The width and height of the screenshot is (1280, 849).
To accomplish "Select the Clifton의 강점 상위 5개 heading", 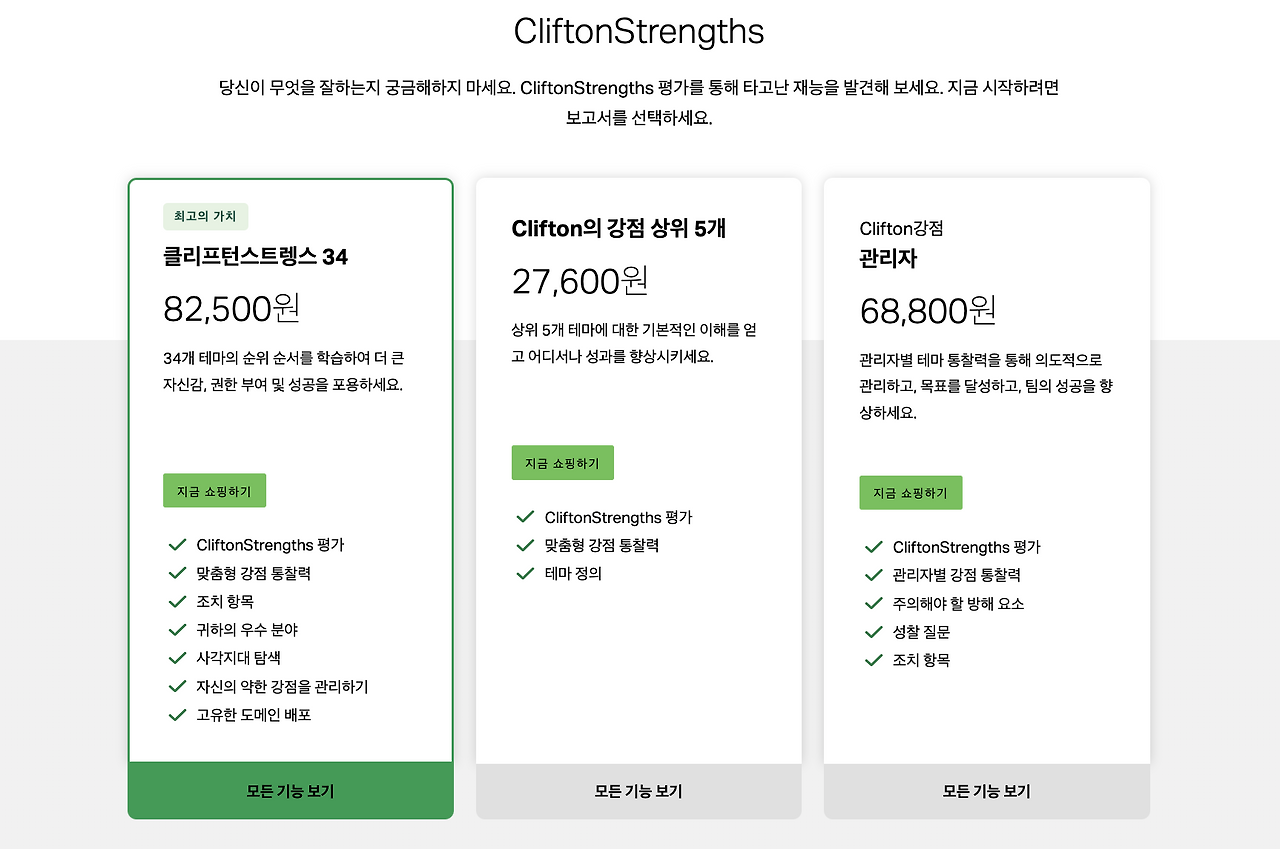I will [x=618, y=229].
